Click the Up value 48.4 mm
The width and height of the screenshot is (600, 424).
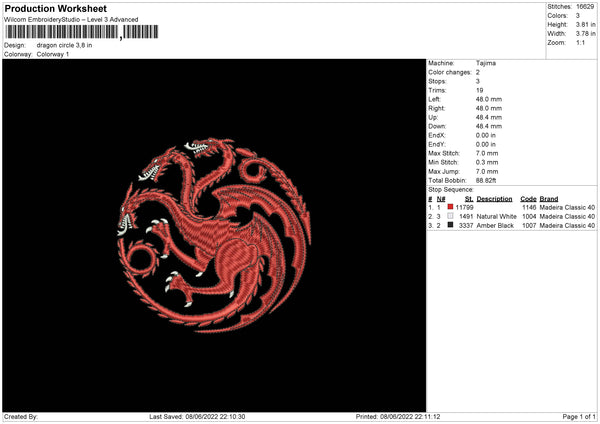[x=489, y=117]
